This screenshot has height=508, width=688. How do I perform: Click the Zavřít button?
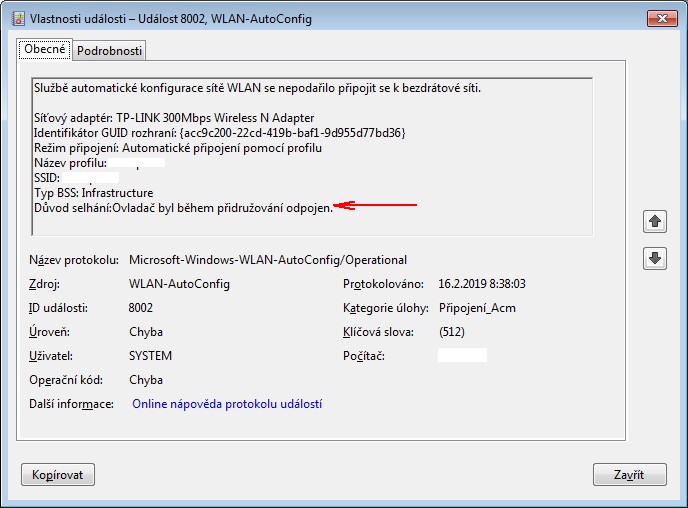point(629,474)
